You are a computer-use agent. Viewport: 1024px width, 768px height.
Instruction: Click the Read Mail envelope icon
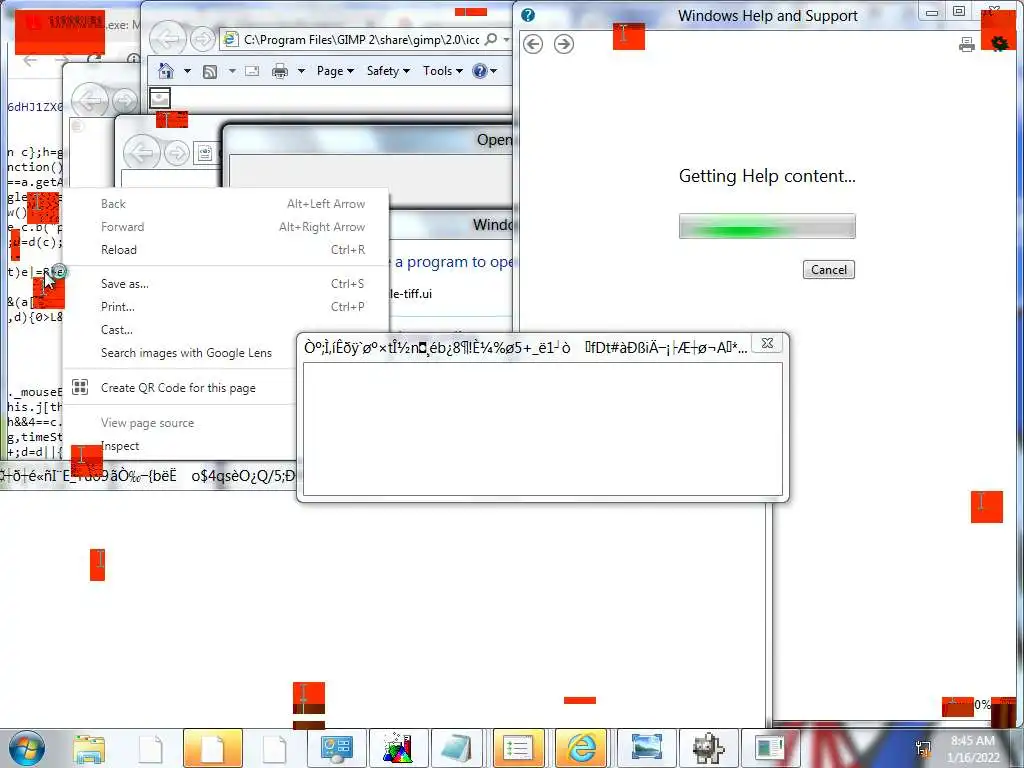pos(252,71)
